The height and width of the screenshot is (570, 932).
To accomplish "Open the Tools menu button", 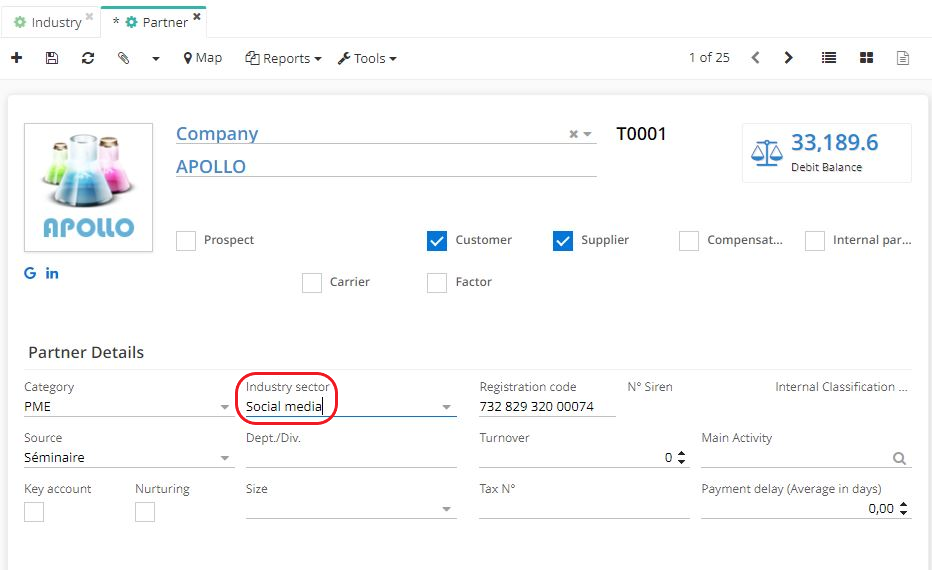I will click(367, 58).
